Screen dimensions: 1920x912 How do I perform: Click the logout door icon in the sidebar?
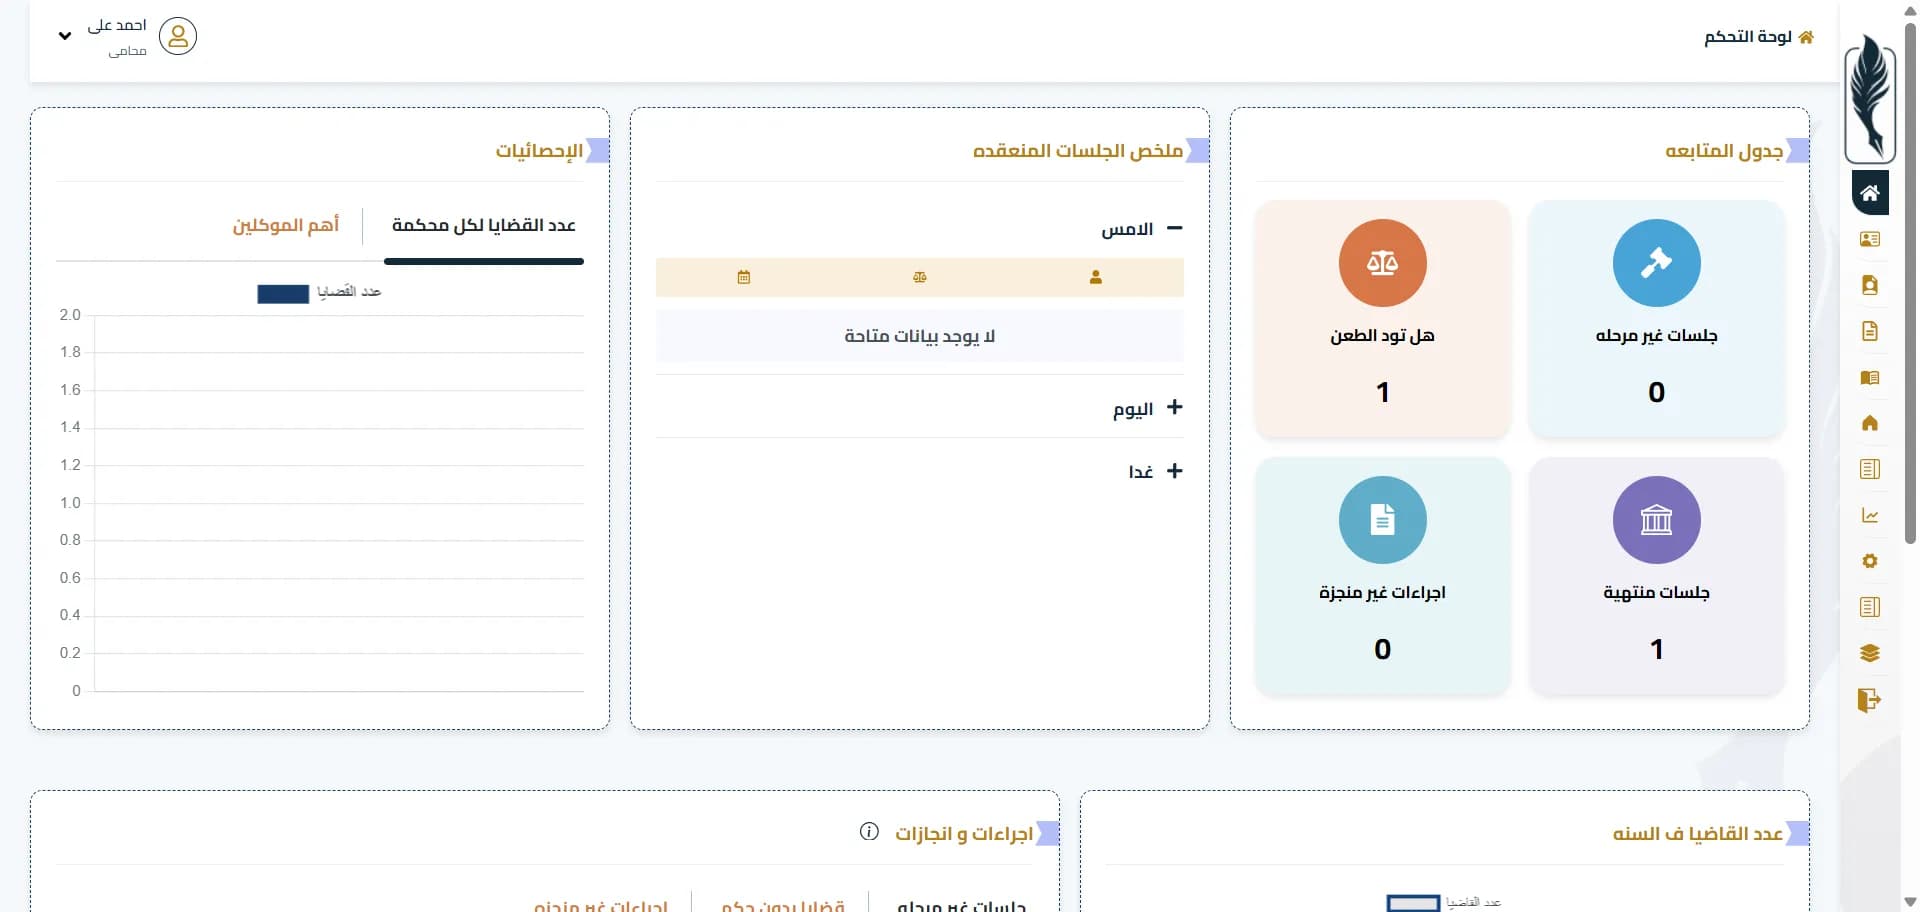(x=1869, y=699)
